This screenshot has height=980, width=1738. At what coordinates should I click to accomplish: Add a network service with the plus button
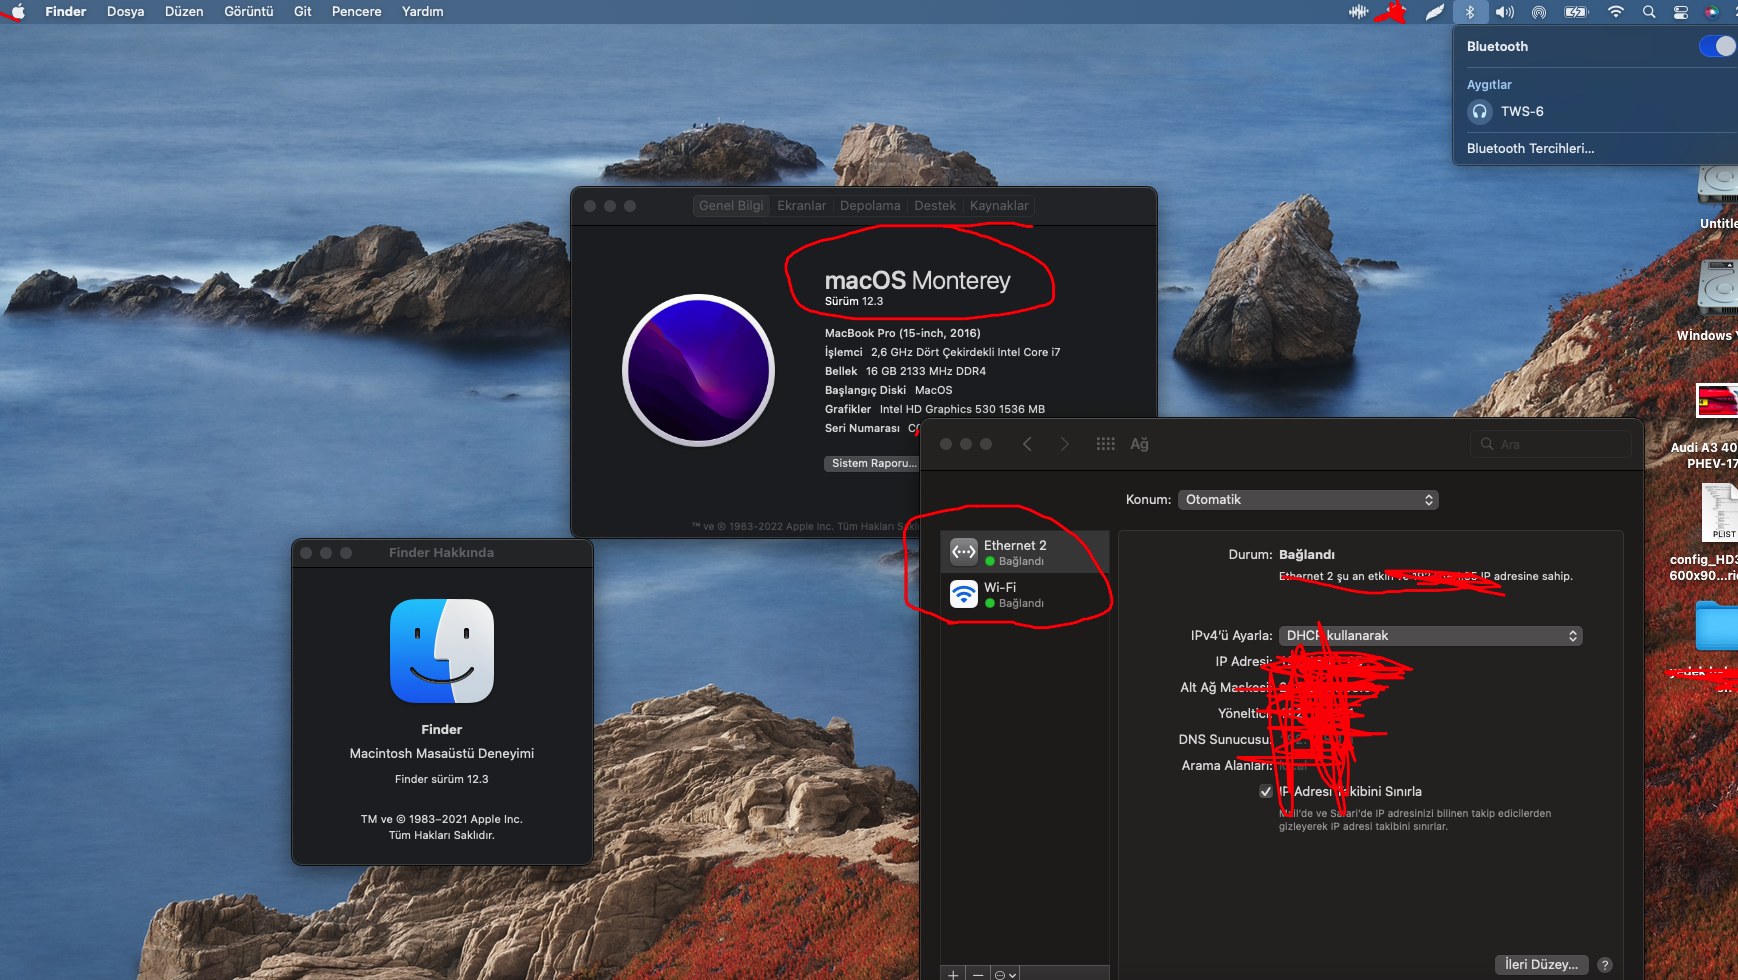(x=953, y=974)
